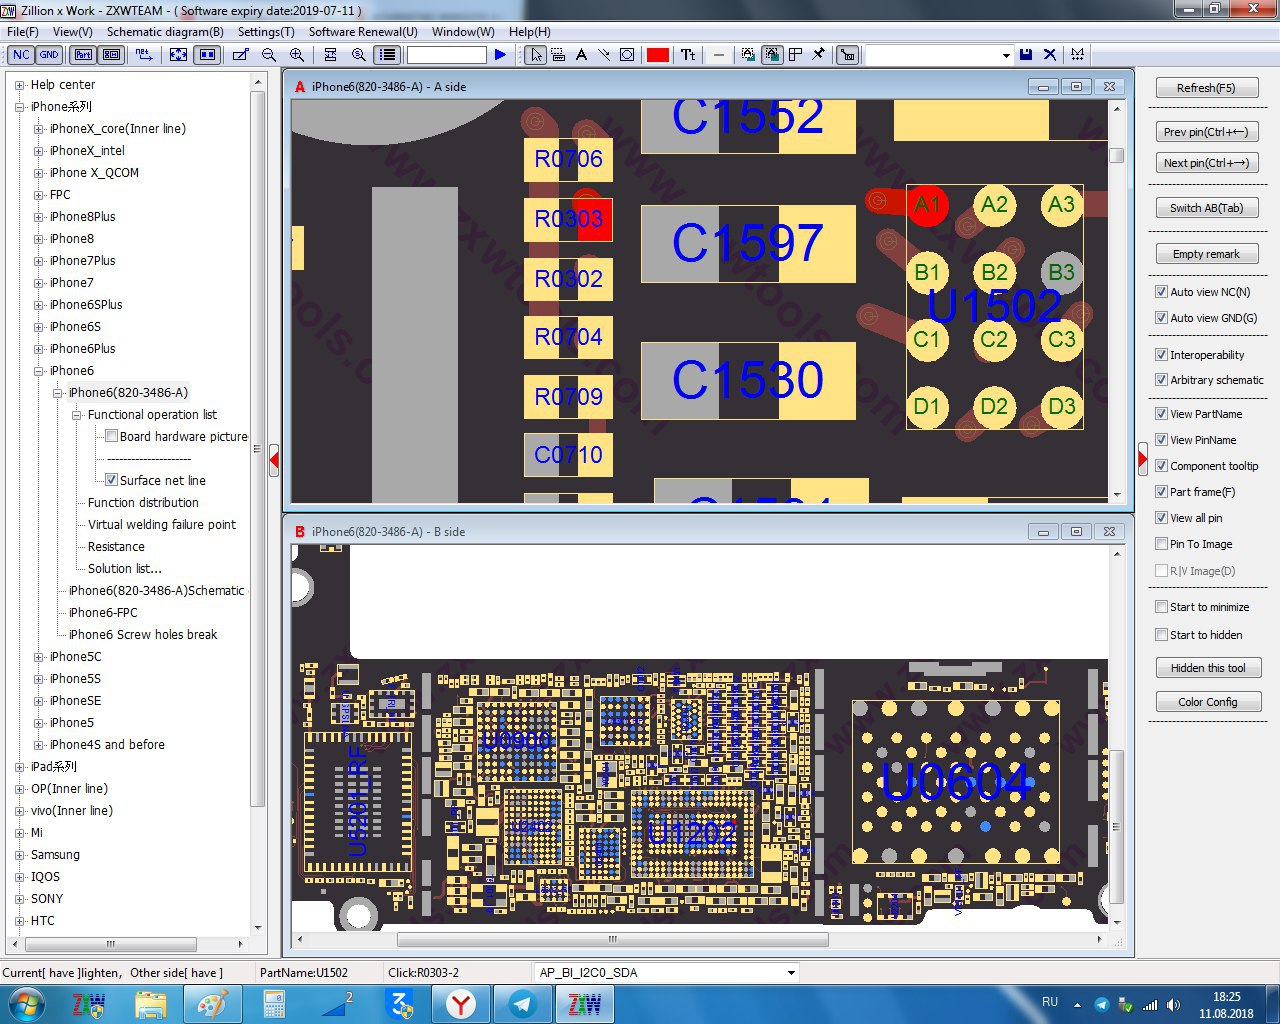Click the Empty remark button
Screen dimensions: 1280x1024
[x=1206, y=254]
